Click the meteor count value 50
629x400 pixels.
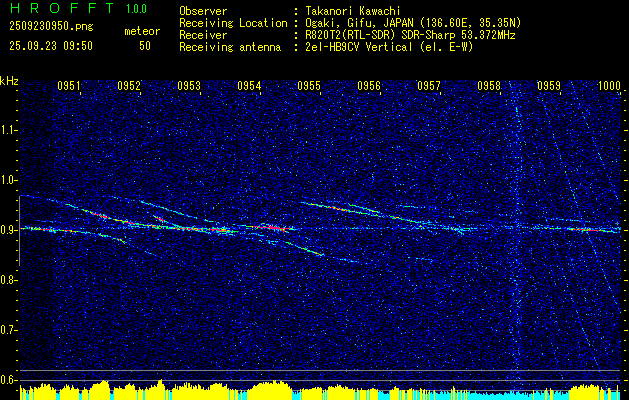(x=145, y=46)
